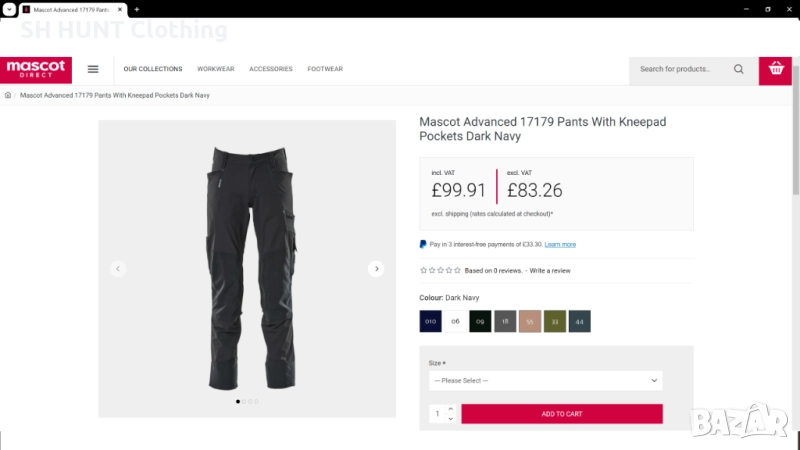
Task: Open the hamburger menu icon
Action: (93, 69)
